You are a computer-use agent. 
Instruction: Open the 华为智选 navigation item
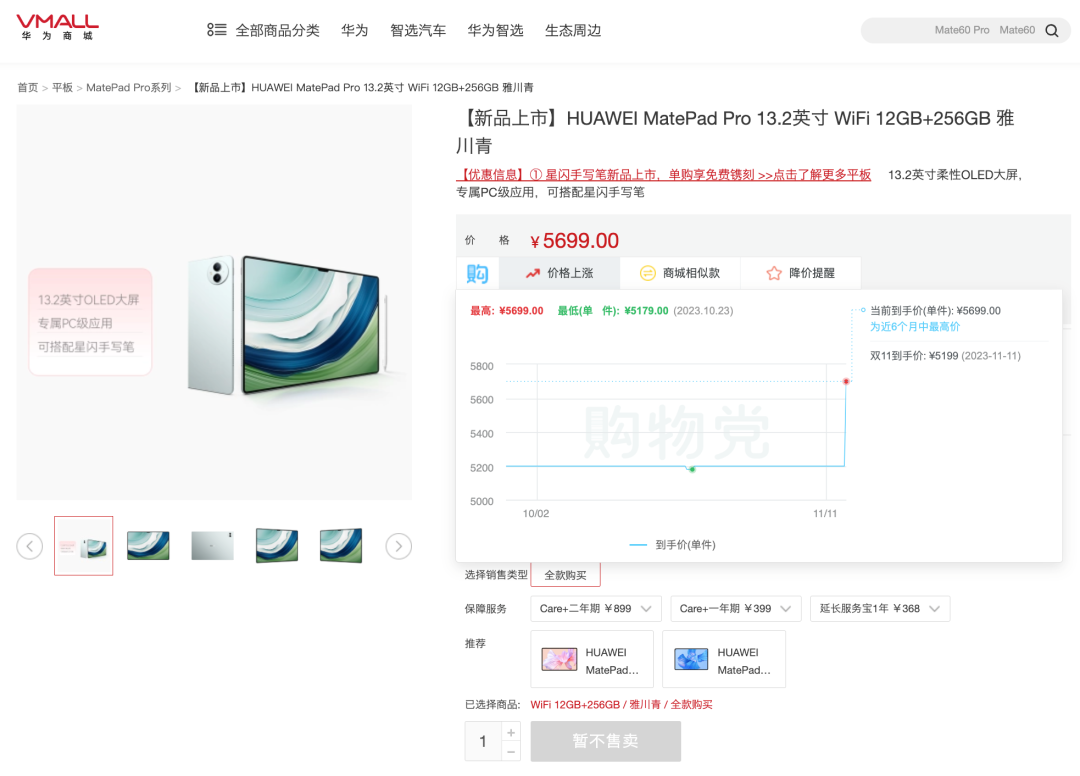tap(495, 30)
